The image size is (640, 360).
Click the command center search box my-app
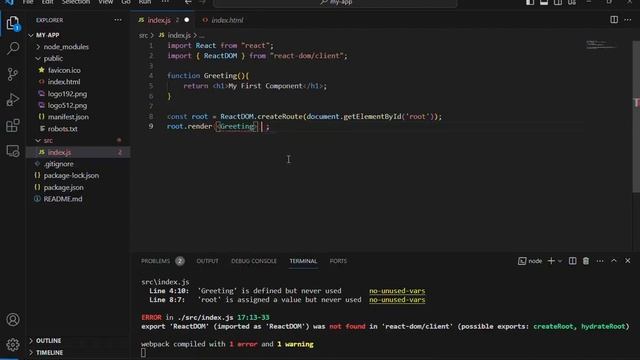[x=335, y=3]
